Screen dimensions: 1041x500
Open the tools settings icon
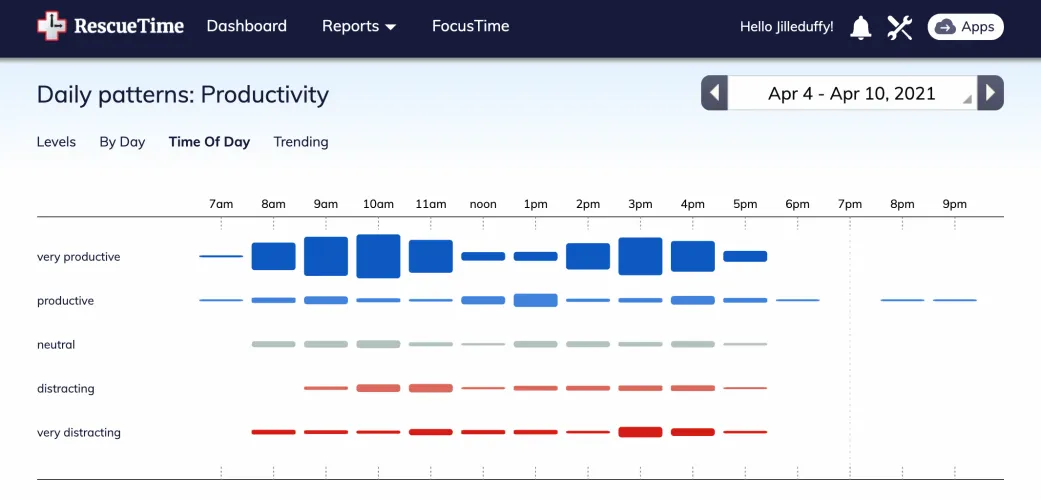tap(900, 27)
